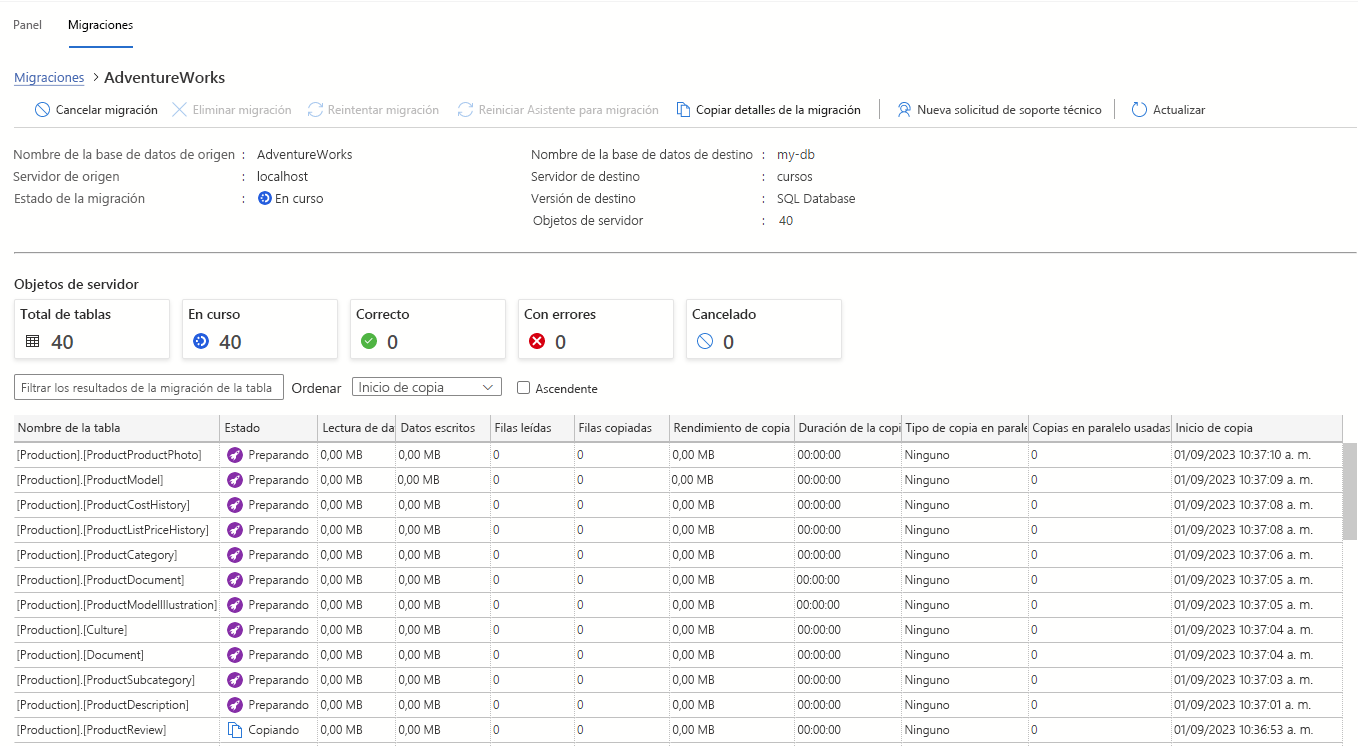Click the Filas leídas 0 value for ProductCategory
This screenshot has height=746, width=1358.
pos(496,555)
